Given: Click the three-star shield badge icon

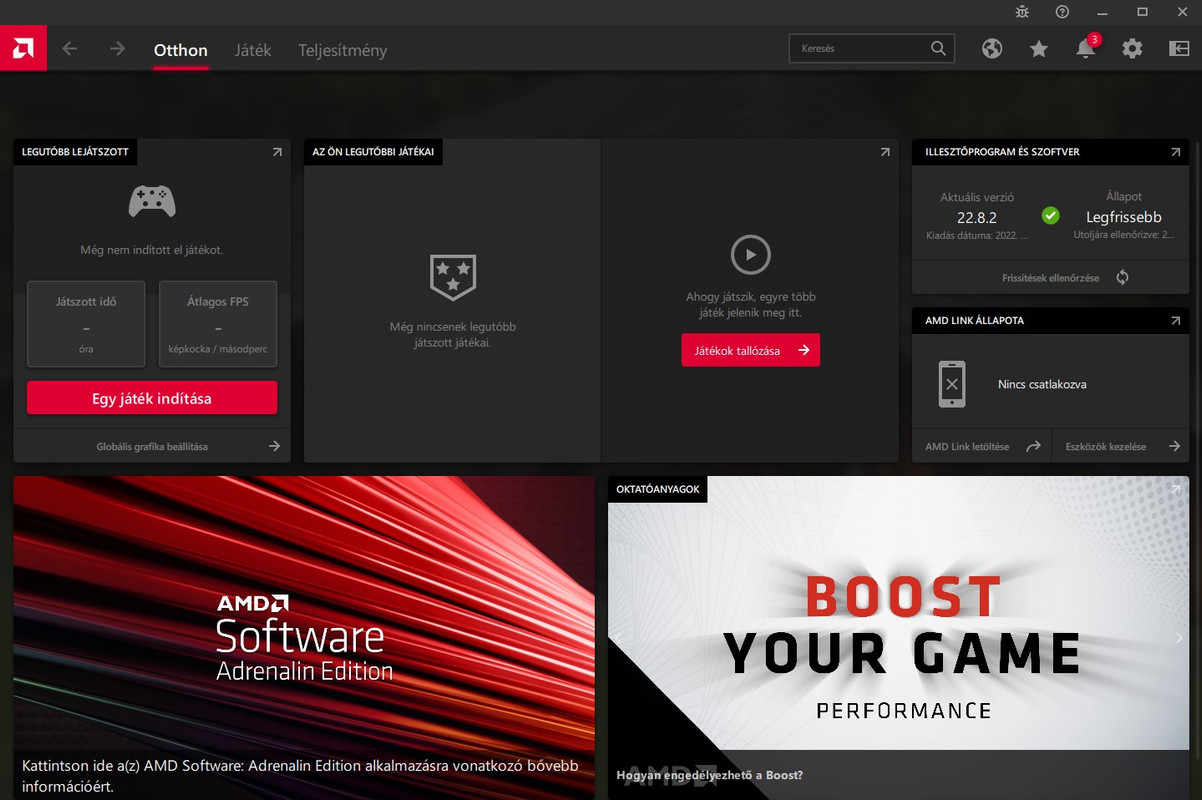Looking at the screenshot, I should pos(453,277).
